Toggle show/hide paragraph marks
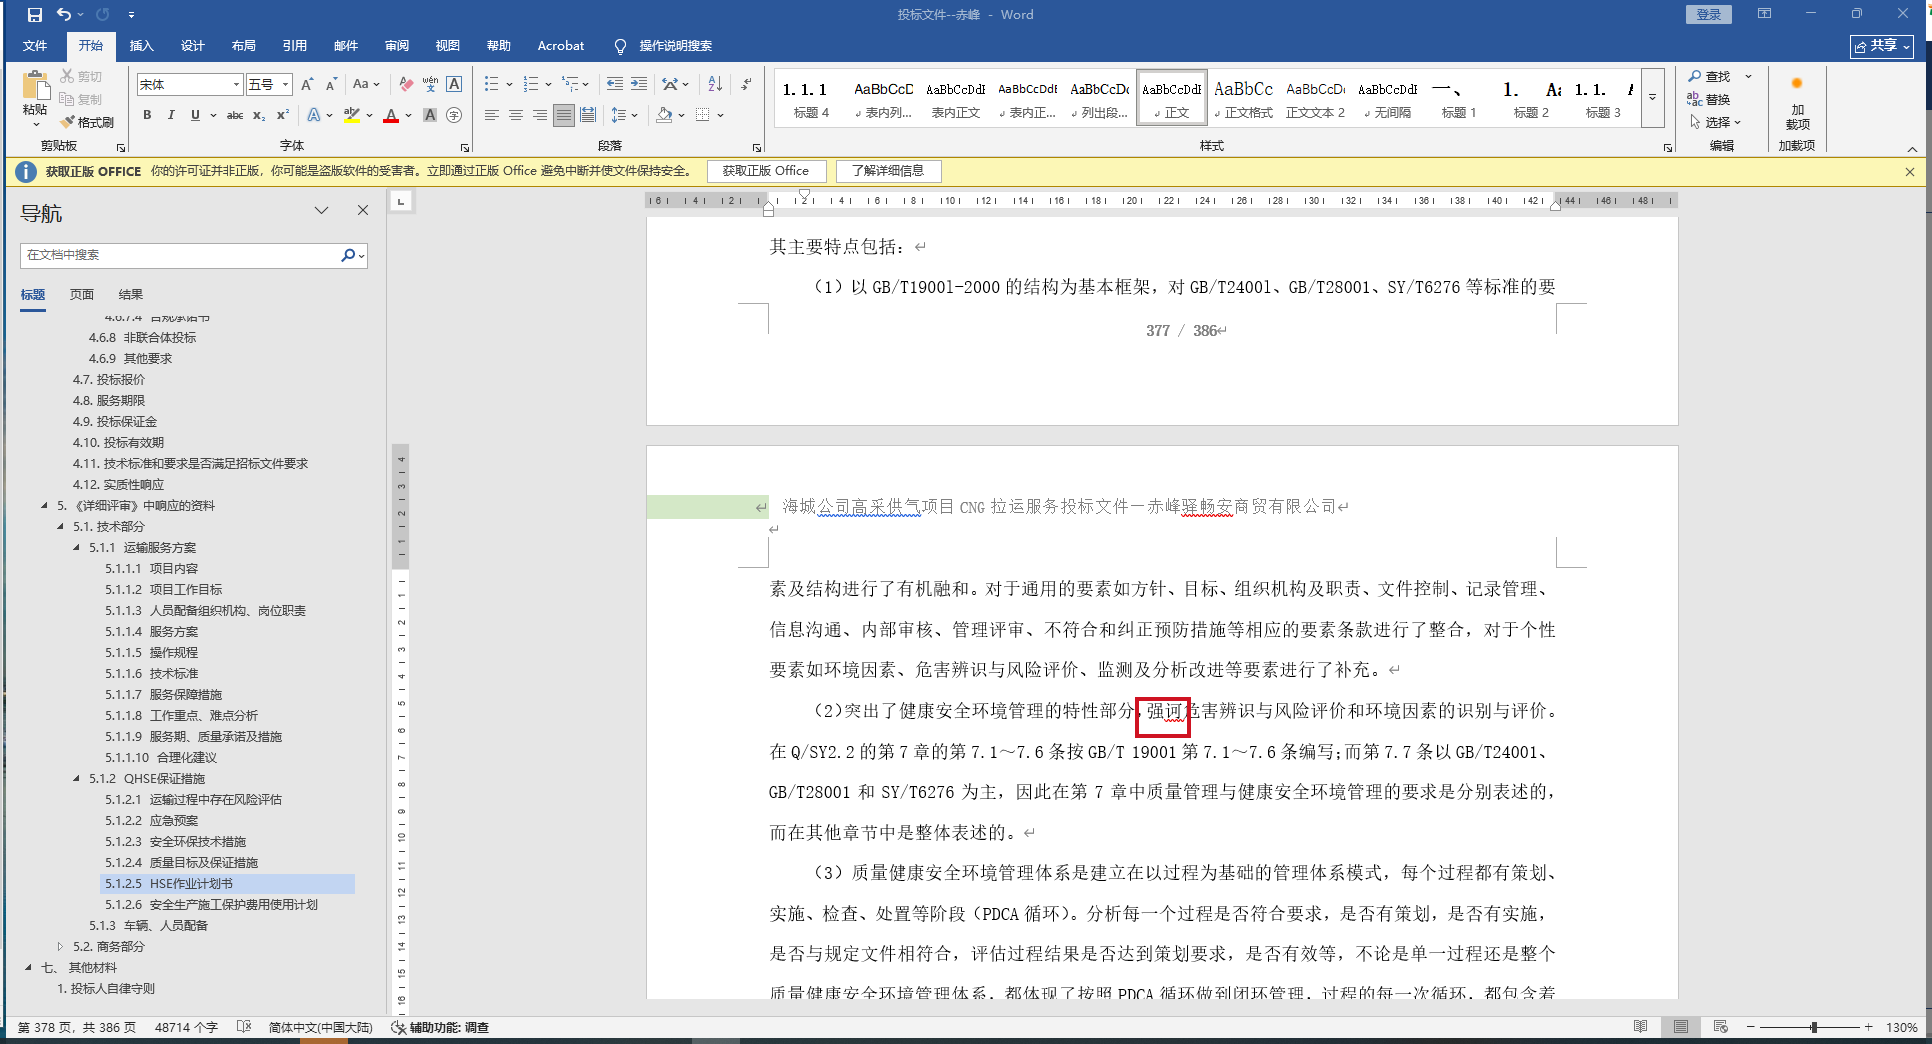 coord(746,84)
